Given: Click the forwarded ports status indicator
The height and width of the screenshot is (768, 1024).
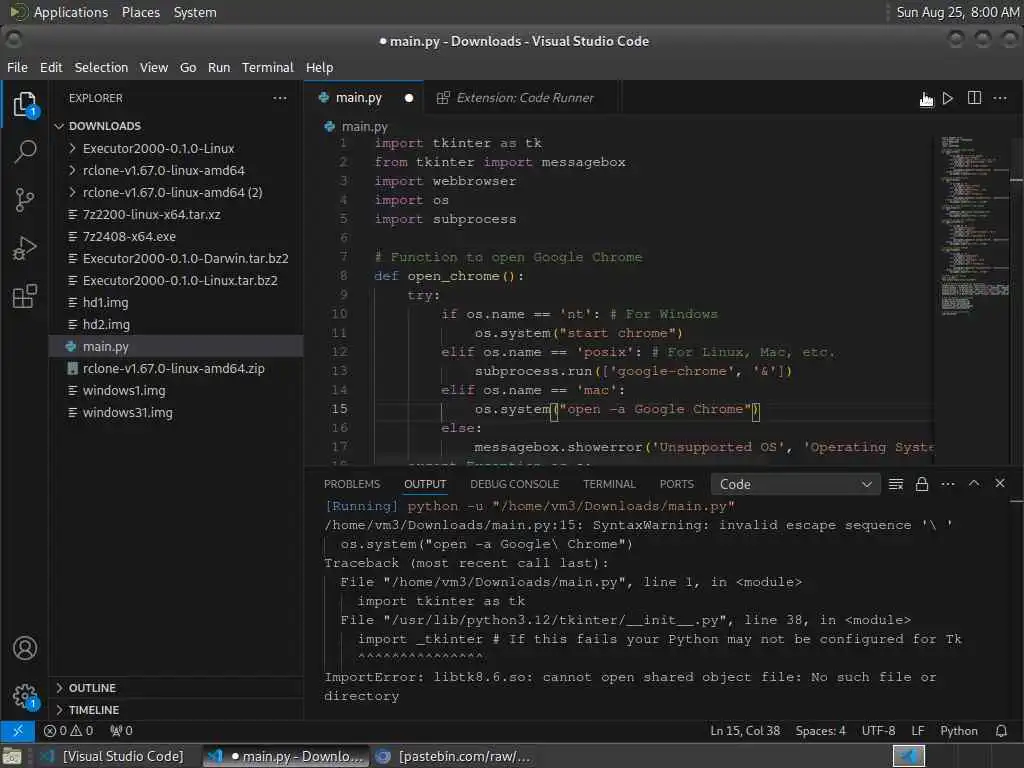Looking at the screenshot, I should point(121,731).
